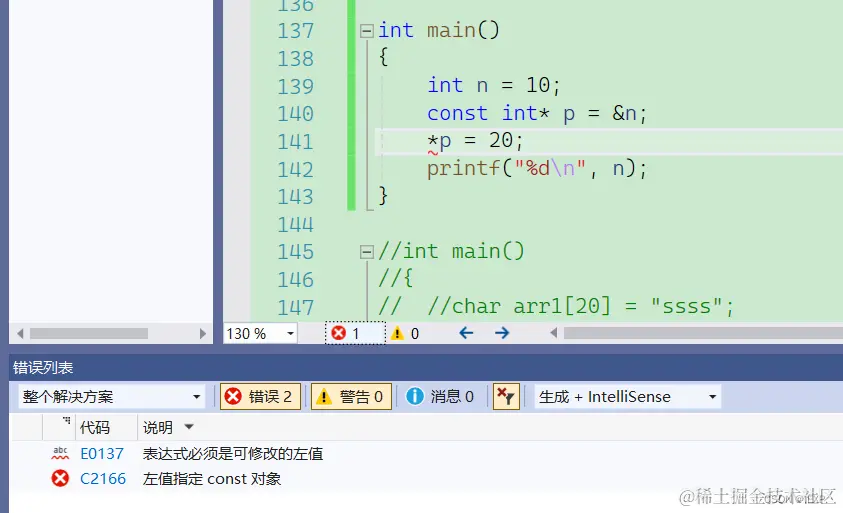The image size is (843, 513).
Task: Click the printf("%d\n", n); line
Action: click(x=537, y=169)
